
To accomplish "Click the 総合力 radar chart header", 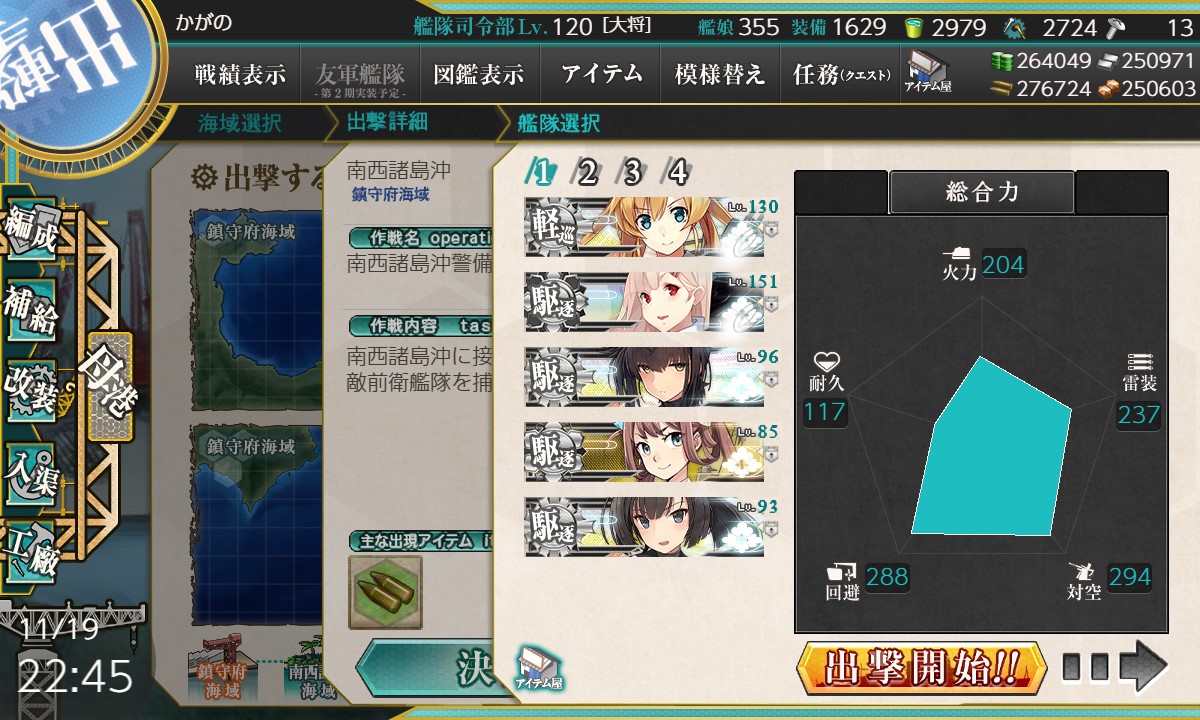I will tap(982, 193).
